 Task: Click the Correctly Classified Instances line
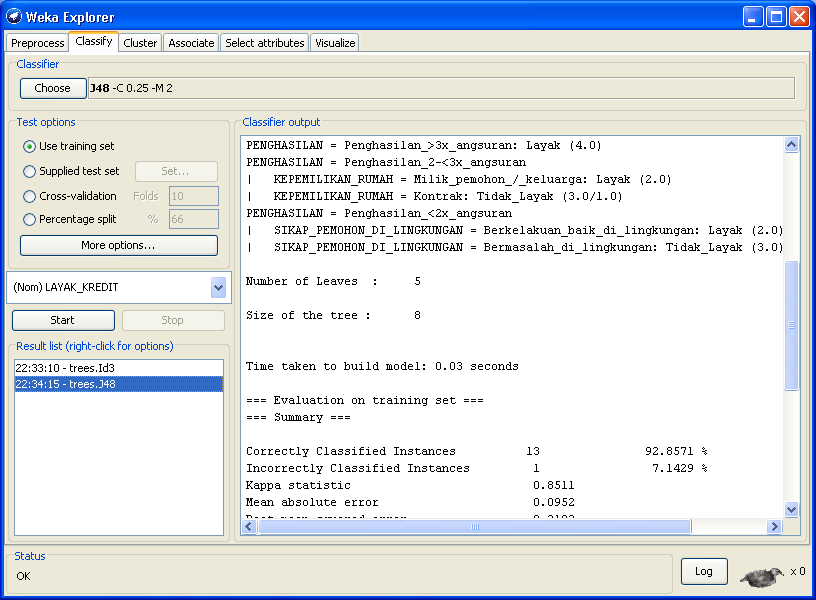click(477, 451)
